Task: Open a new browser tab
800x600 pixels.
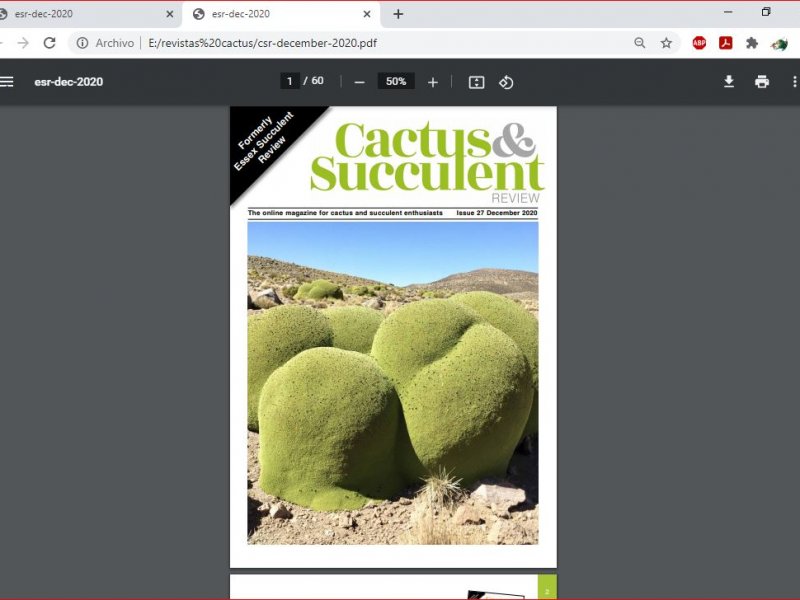Action: click(x=398, y=14)
